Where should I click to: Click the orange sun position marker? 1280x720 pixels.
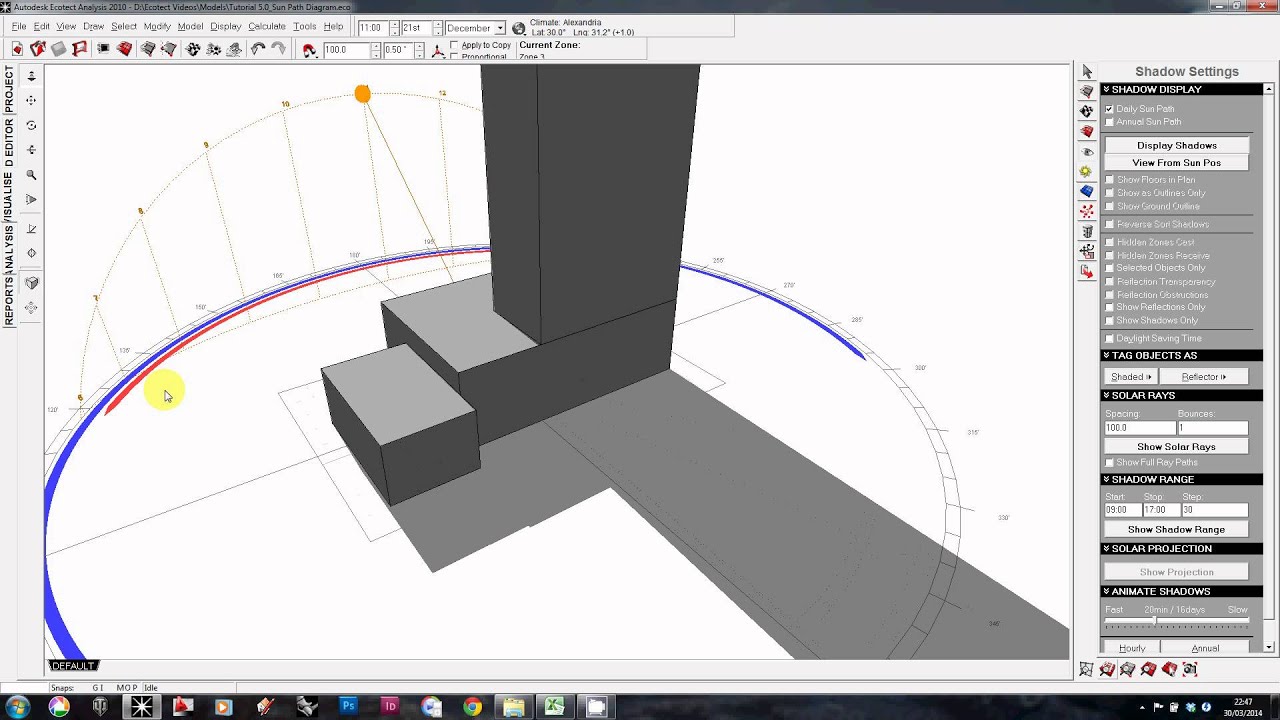click(x=362, y=94)
